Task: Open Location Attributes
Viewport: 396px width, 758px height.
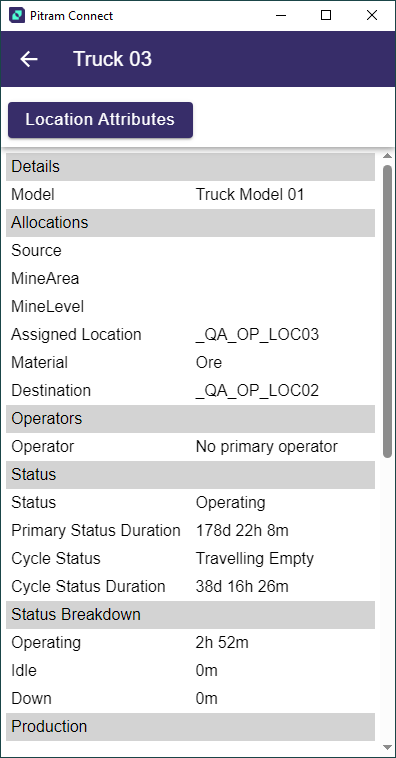Action: 101,120
